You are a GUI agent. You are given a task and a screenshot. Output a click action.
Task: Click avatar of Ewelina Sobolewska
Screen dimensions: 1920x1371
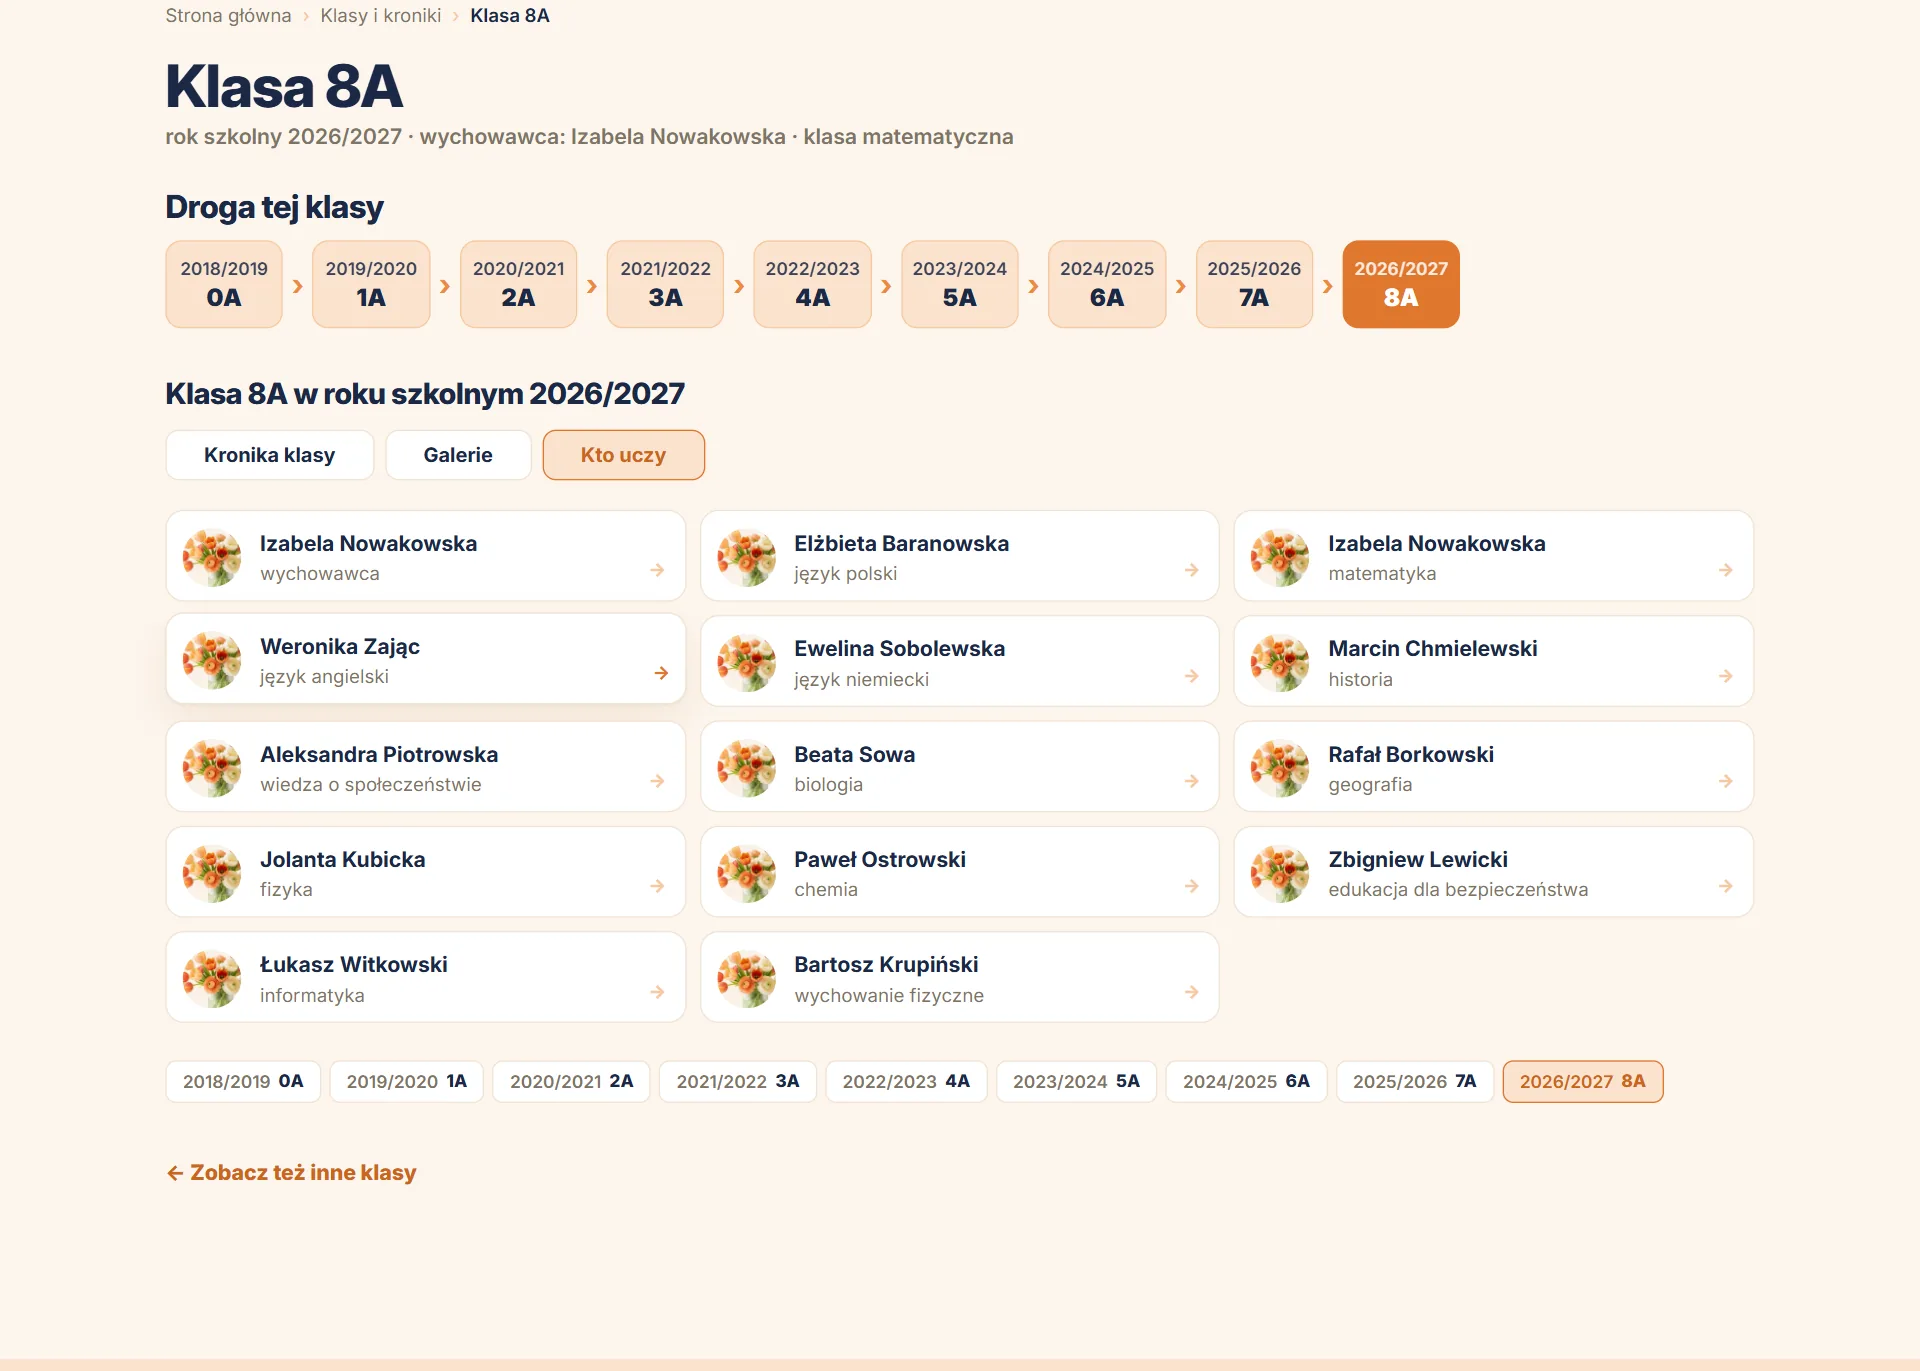[746, 662]
